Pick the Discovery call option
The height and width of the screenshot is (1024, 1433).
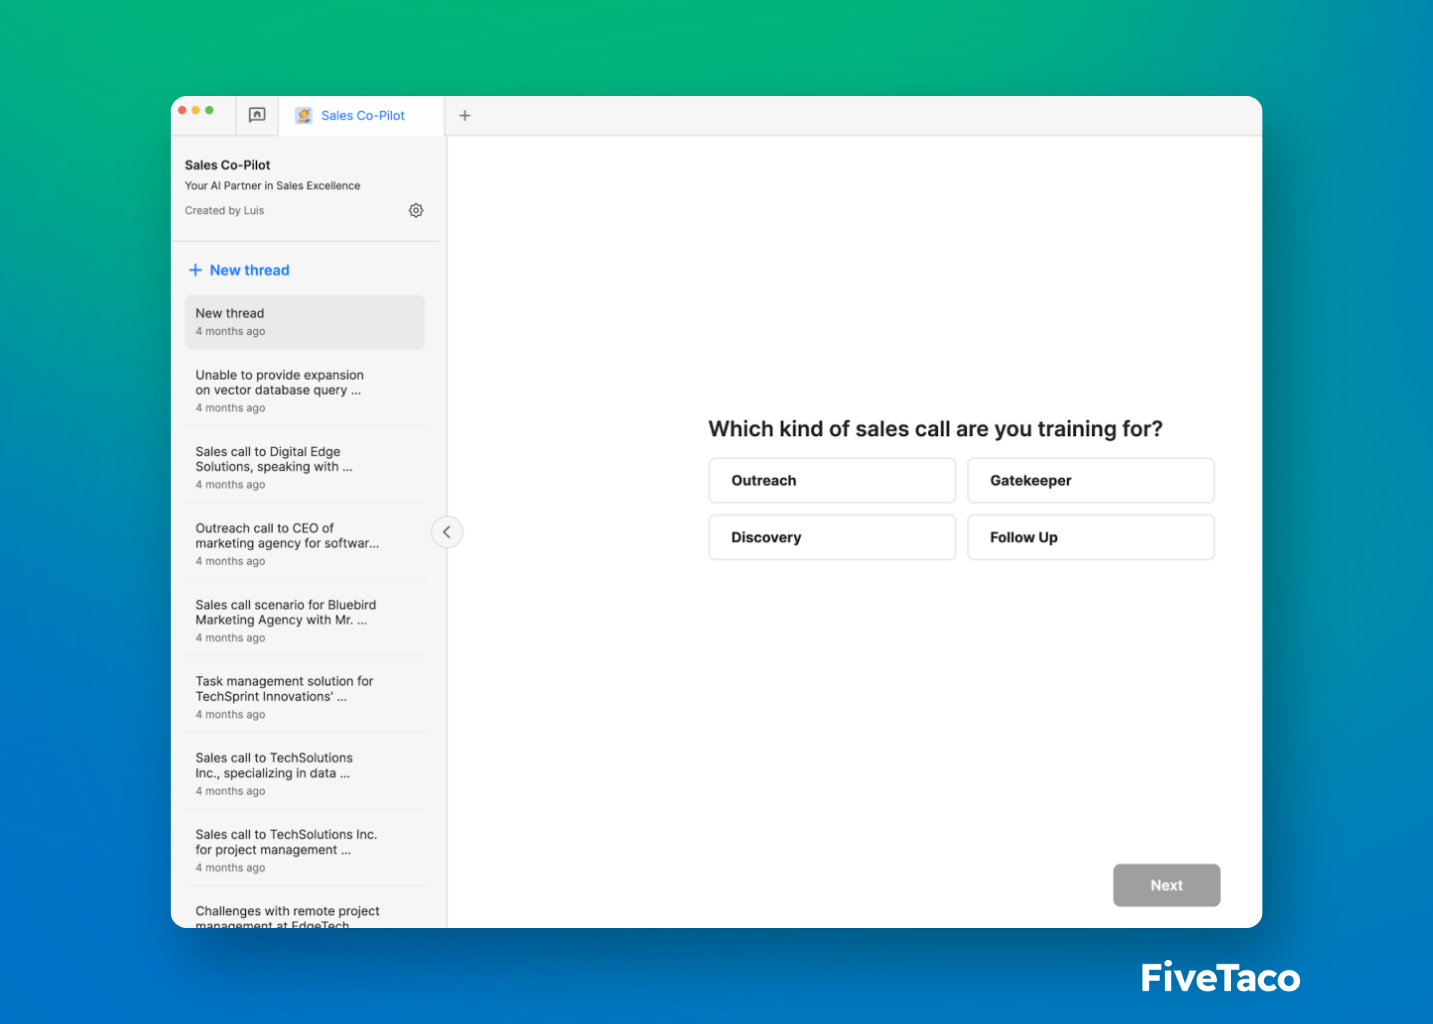click(x=832, y=537)
